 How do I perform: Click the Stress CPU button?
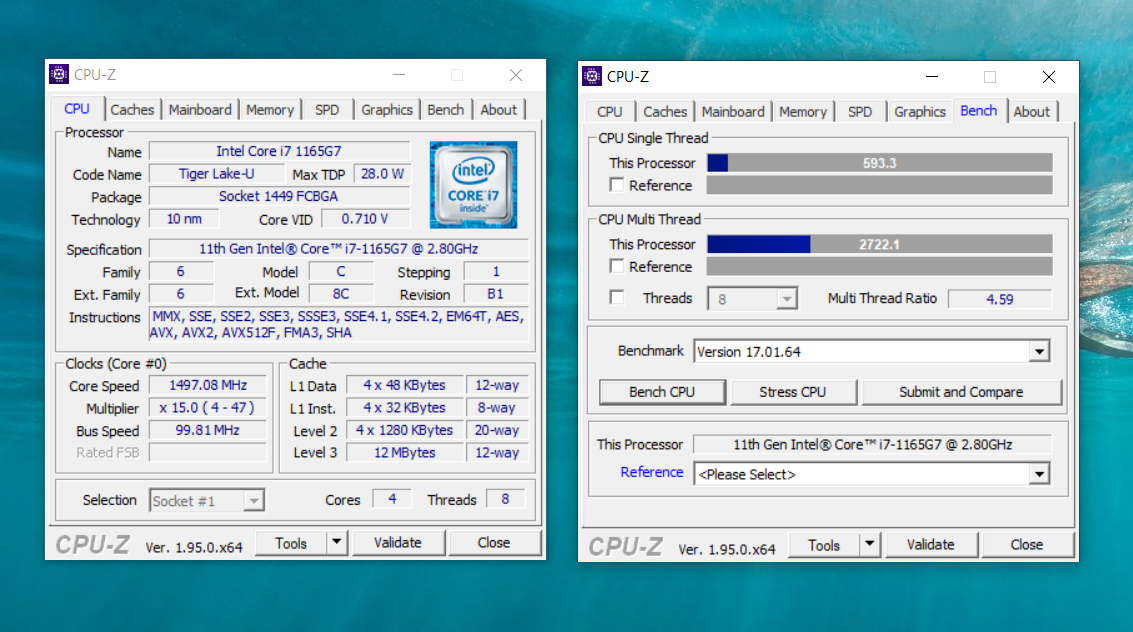click(x=793, y=391)
